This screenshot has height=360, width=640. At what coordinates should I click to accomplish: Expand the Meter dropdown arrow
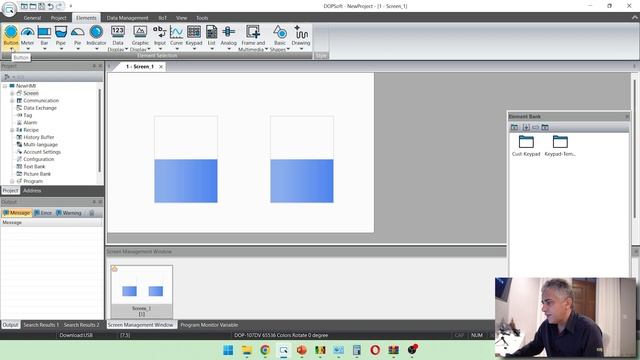[27, 49]
